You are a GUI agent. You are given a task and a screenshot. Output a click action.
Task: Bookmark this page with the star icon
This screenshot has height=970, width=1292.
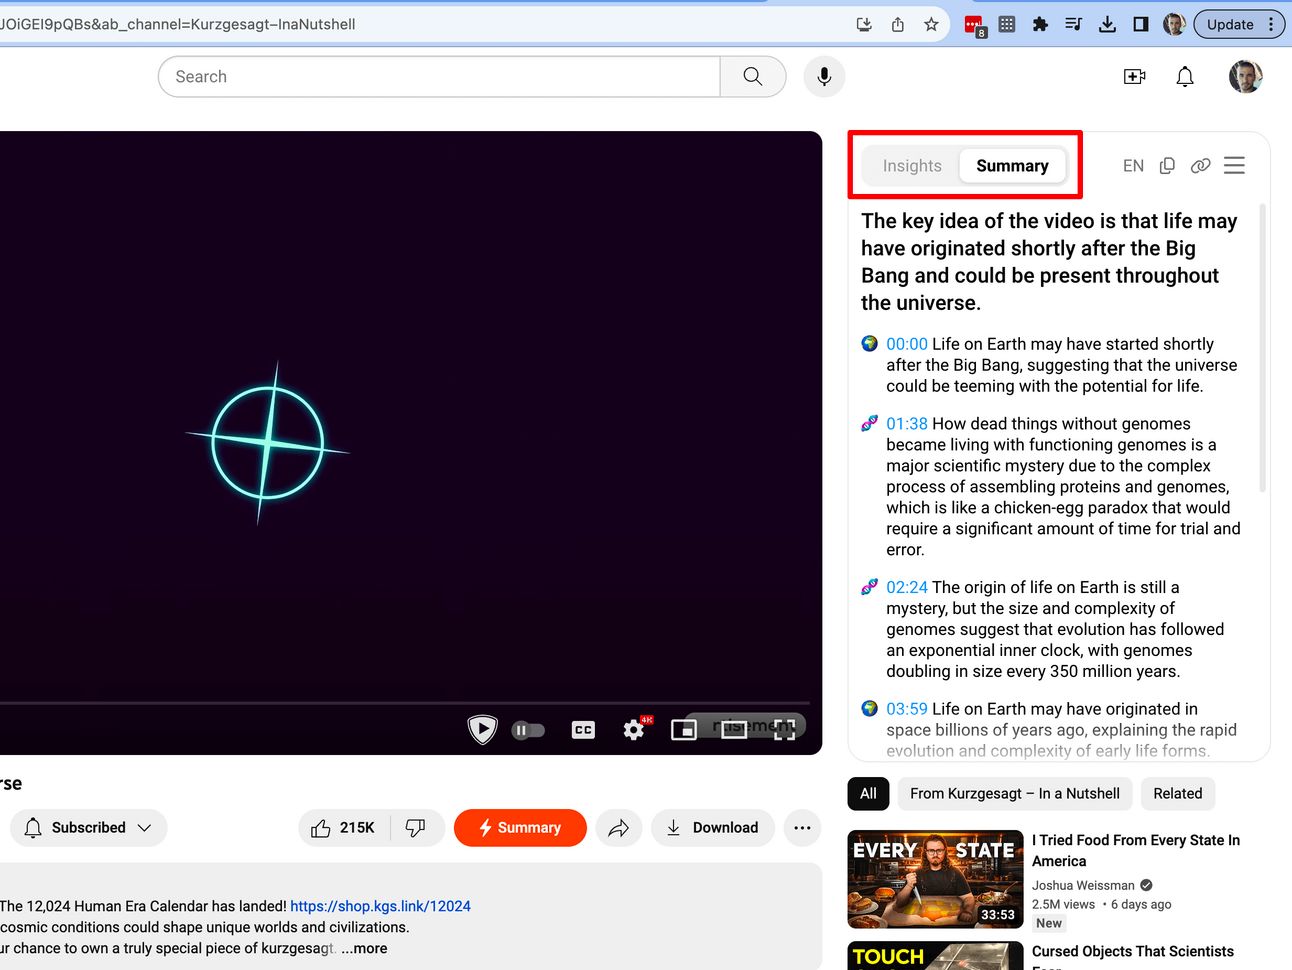[x=931, y=24]
